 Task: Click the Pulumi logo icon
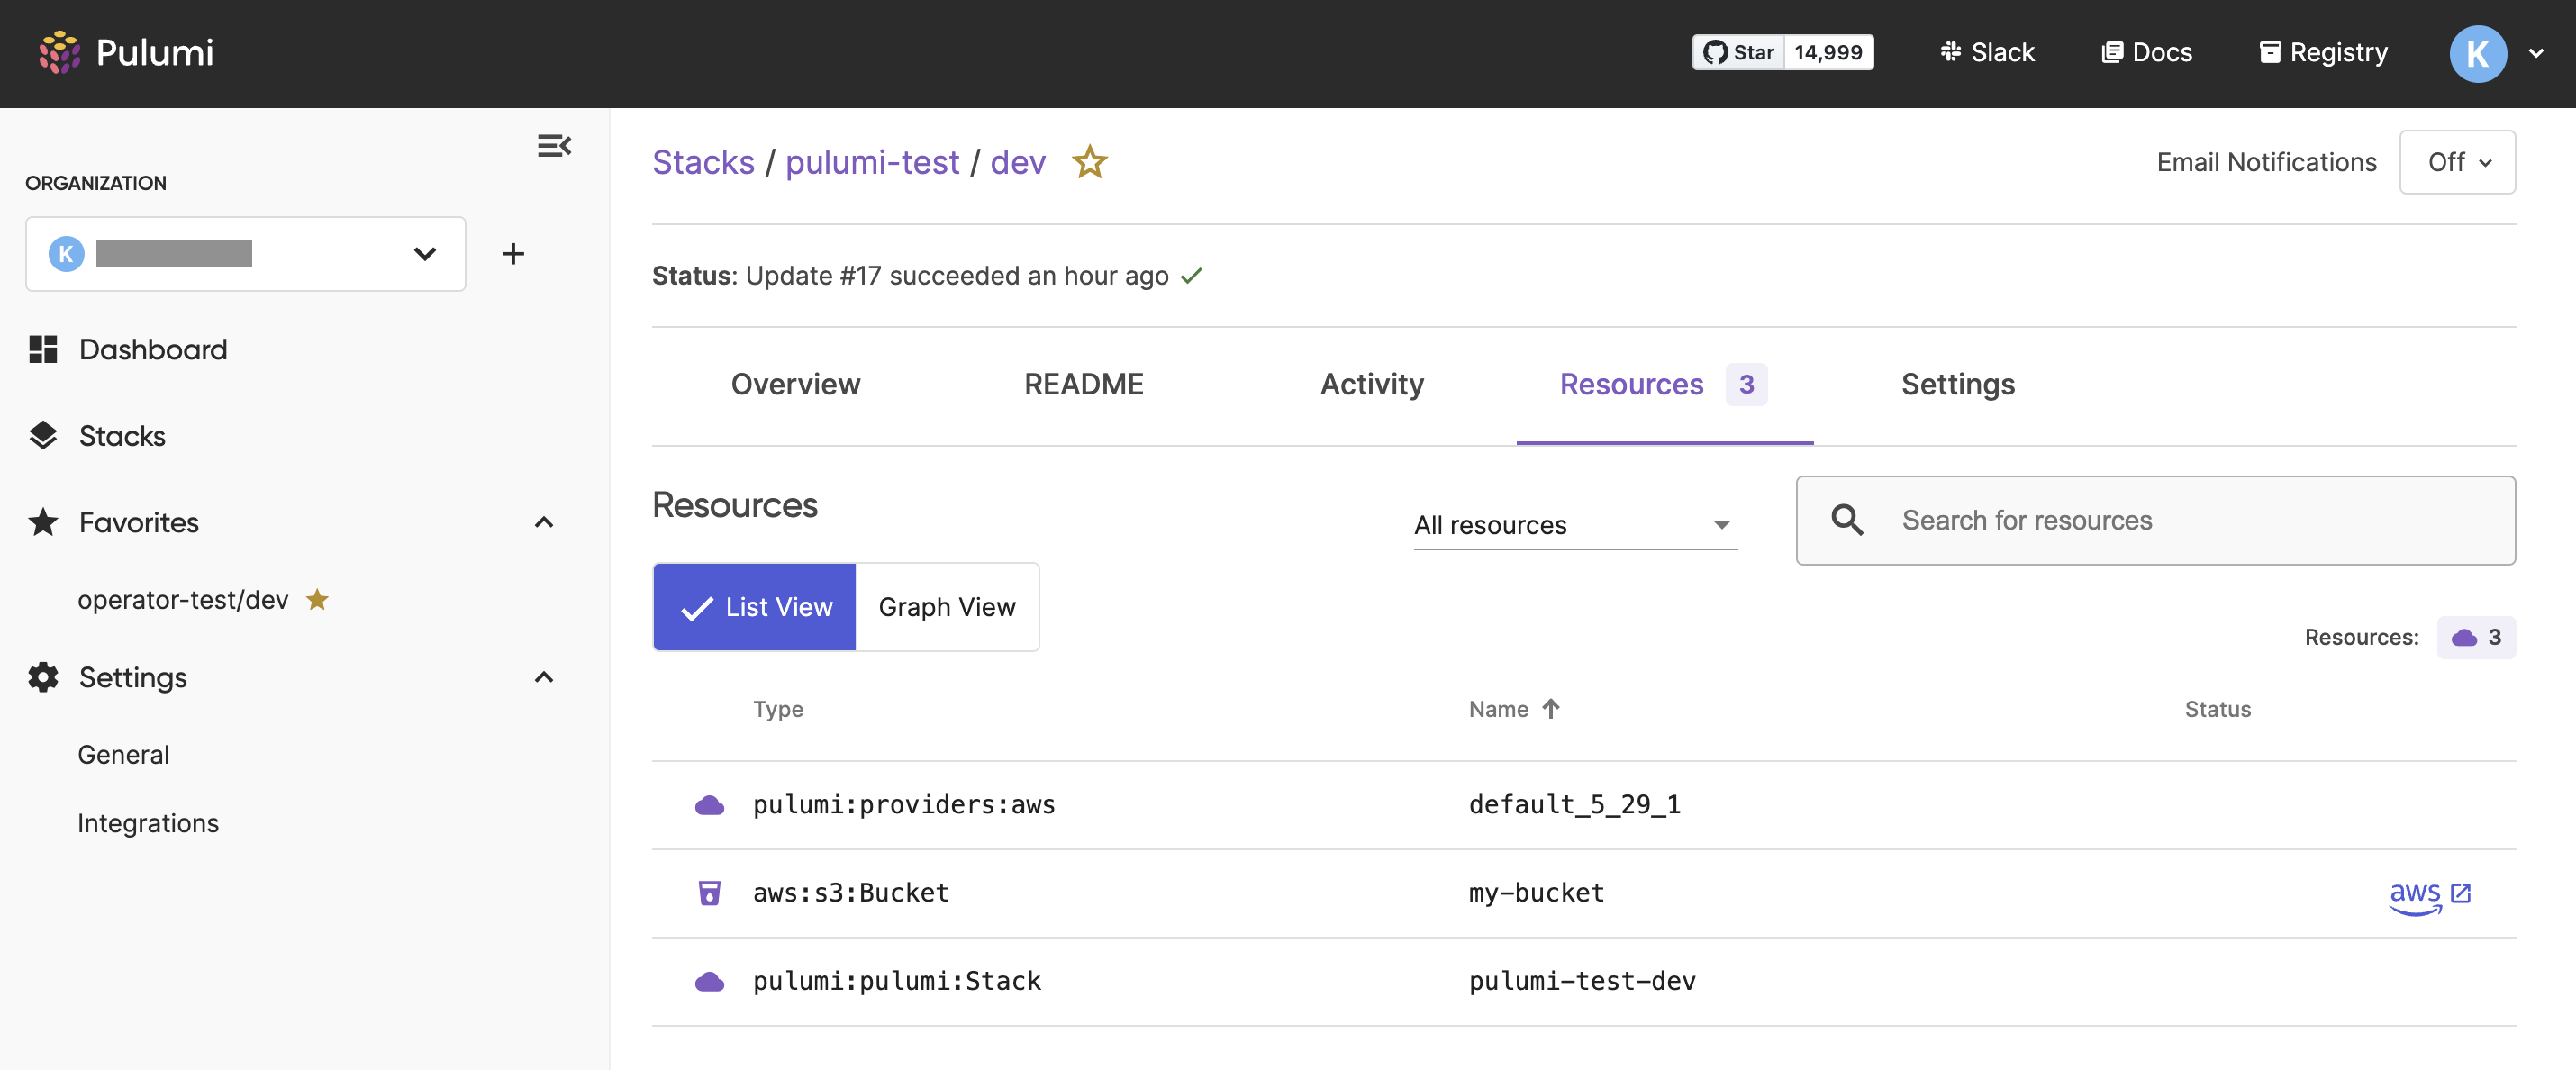point(59,52)
